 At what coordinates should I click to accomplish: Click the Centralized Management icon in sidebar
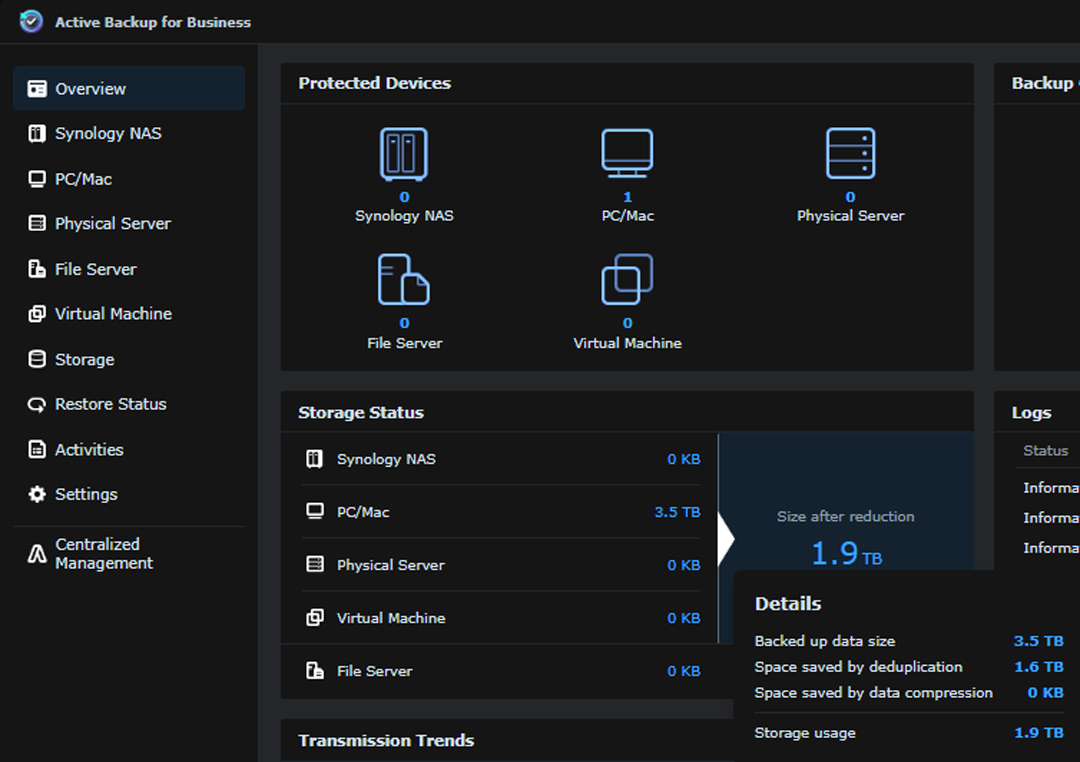click(x=37, y=554)
